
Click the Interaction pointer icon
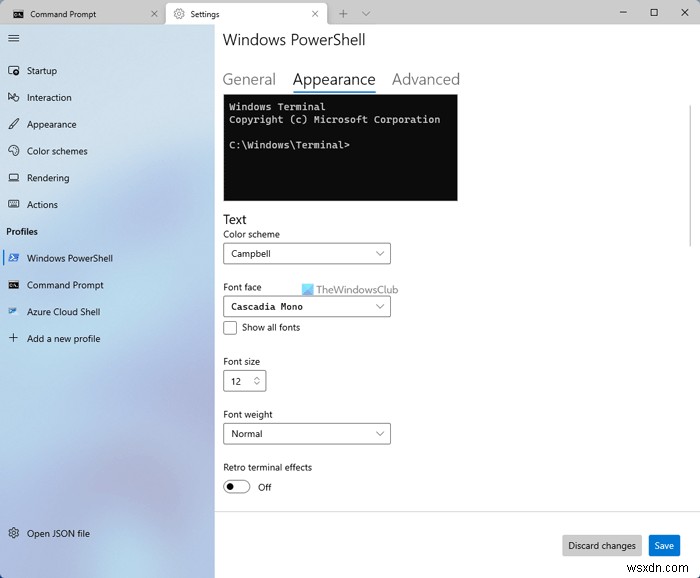(14, 97)
